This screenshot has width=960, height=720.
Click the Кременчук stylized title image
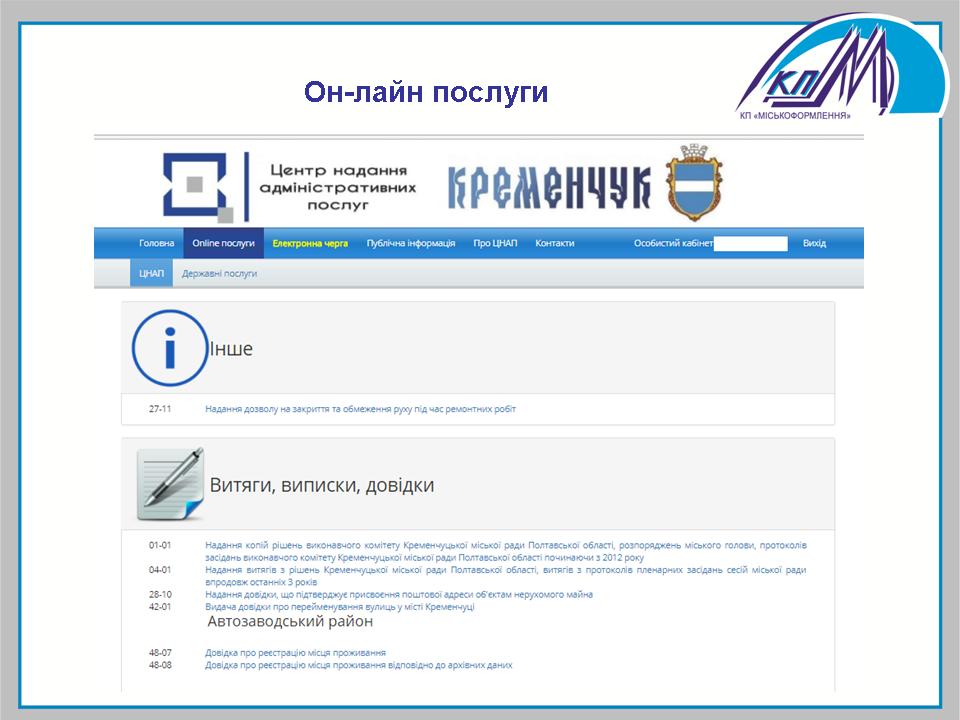[548, 185]
